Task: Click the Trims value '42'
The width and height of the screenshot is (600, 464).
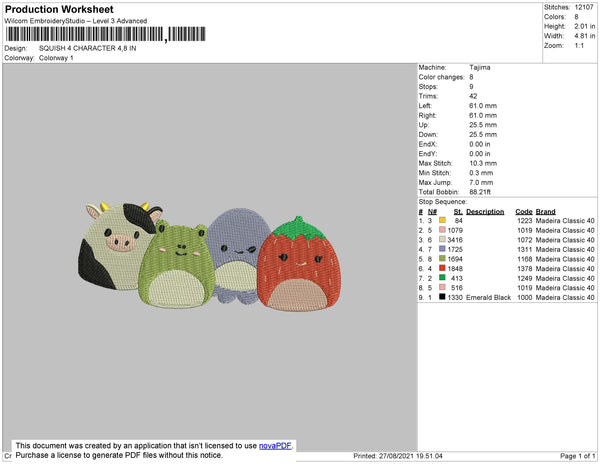Action: [473, 96]
